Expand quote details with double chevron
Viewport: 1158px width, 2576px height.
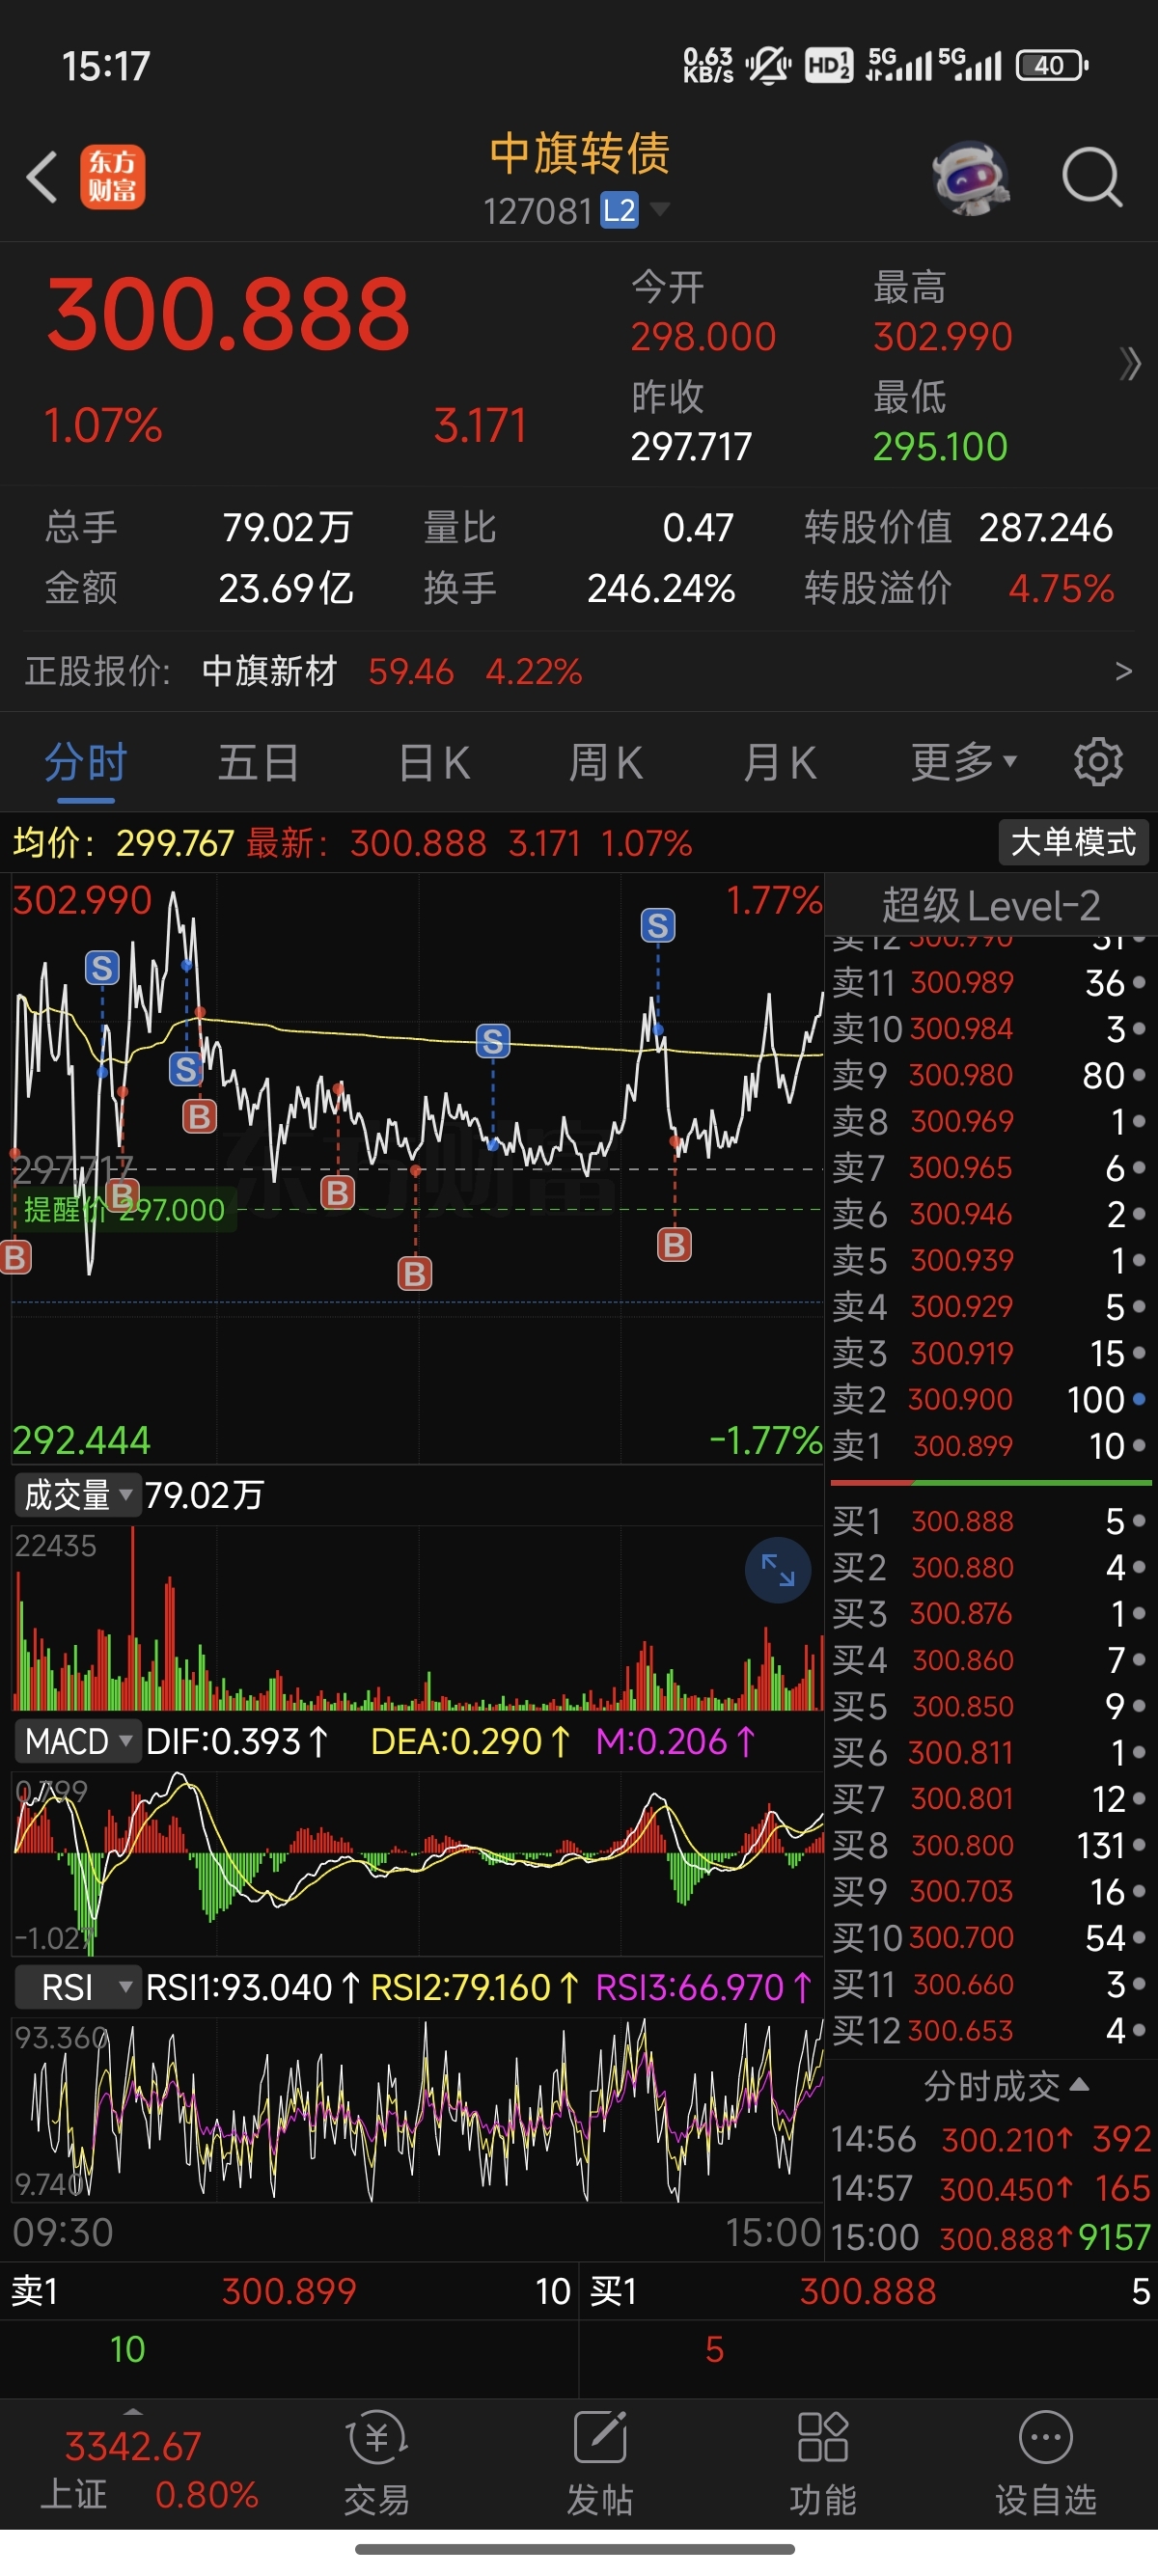click(1130, 364)
